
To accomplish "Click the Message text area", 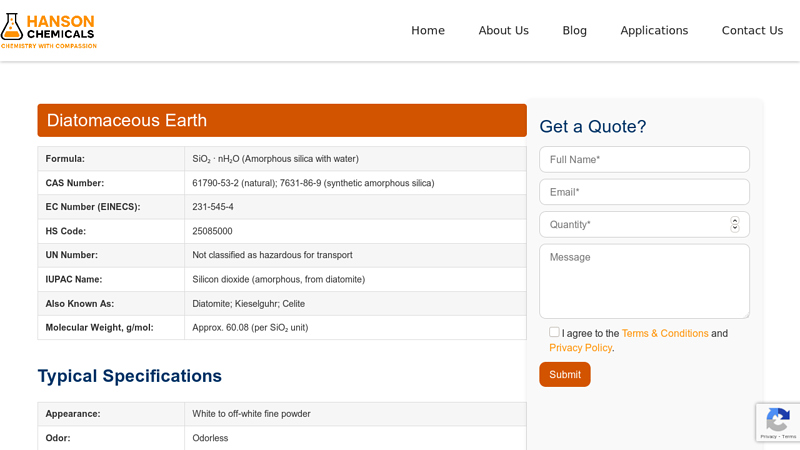I will 644,281.
